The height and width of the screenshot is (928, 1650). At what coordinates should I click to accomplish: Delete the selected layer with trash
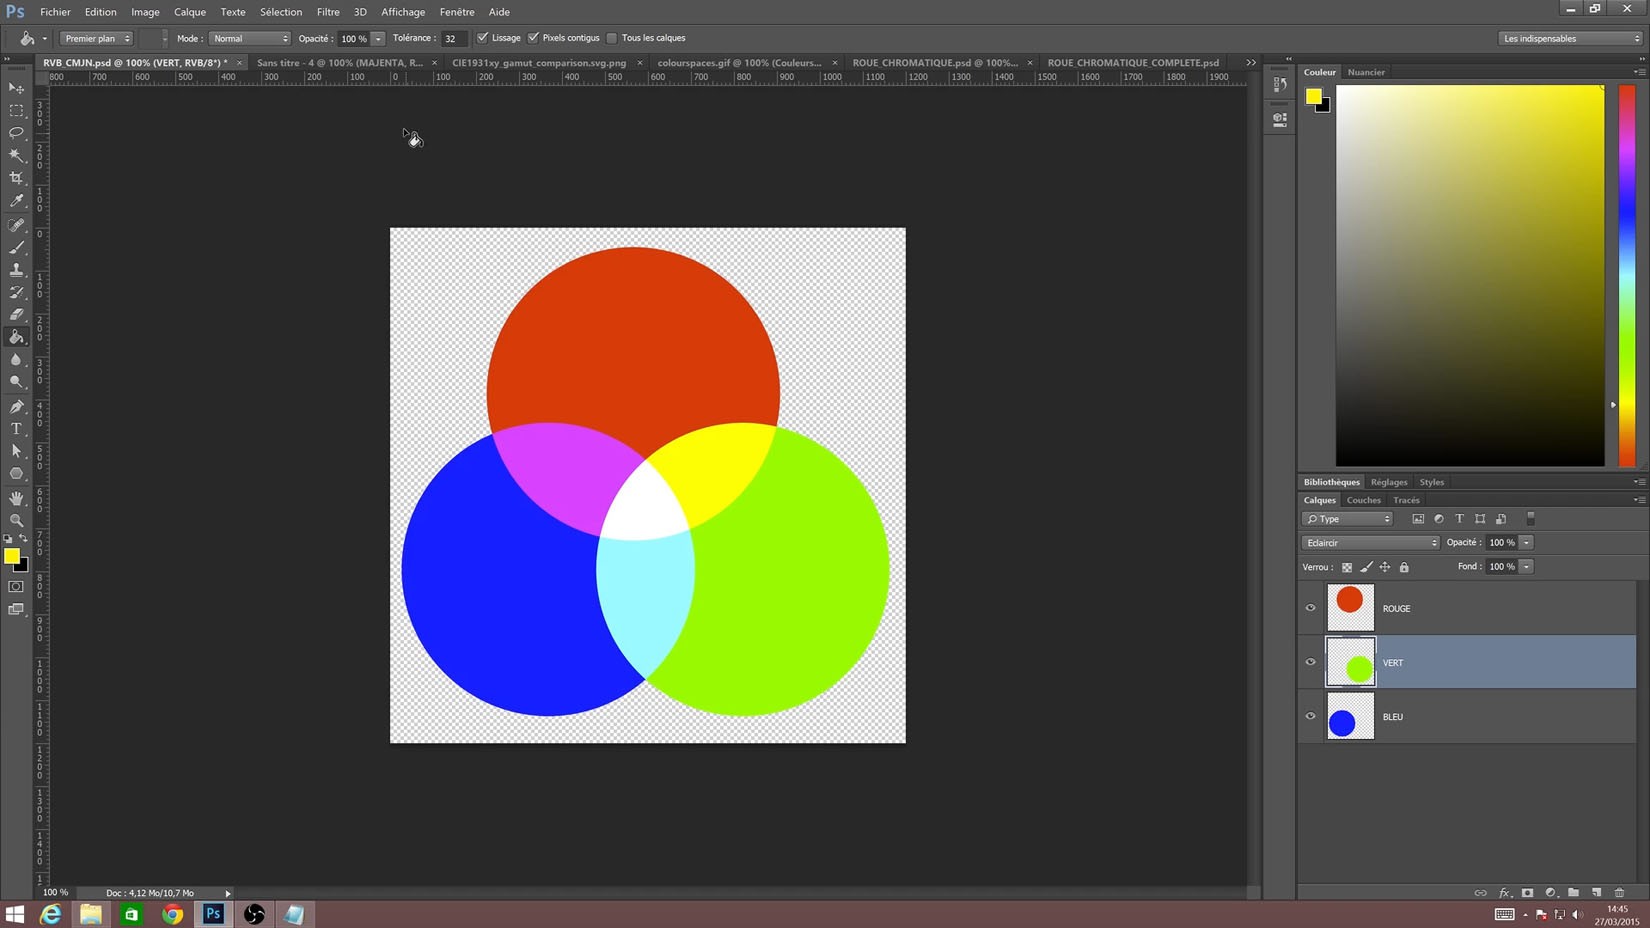click(1620, 893)
